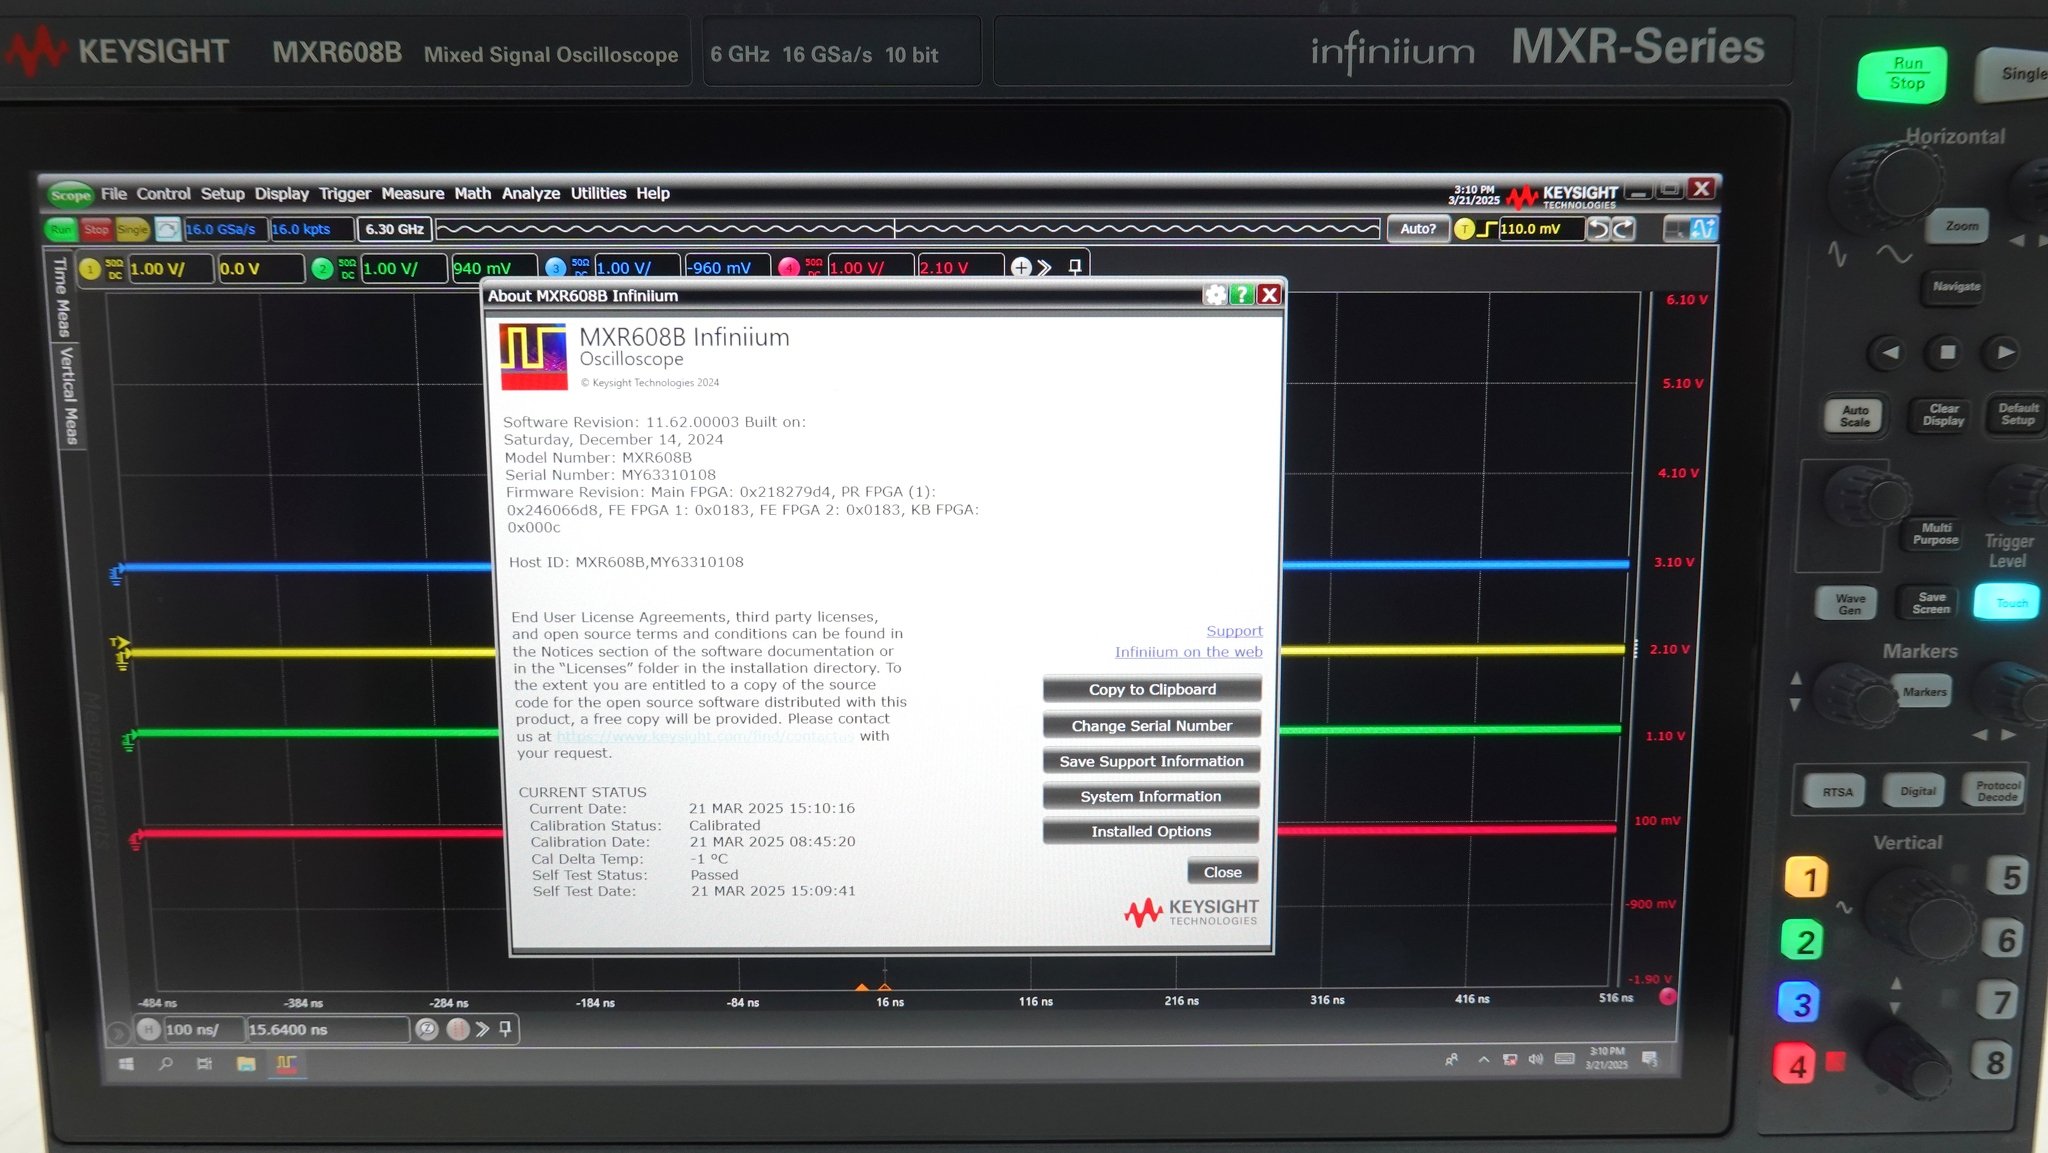This screenshot has height=1153, width=2048.
Task: Expand the Vertical Meas side panel
Action: pyautogui.click(x=68, y=395)
